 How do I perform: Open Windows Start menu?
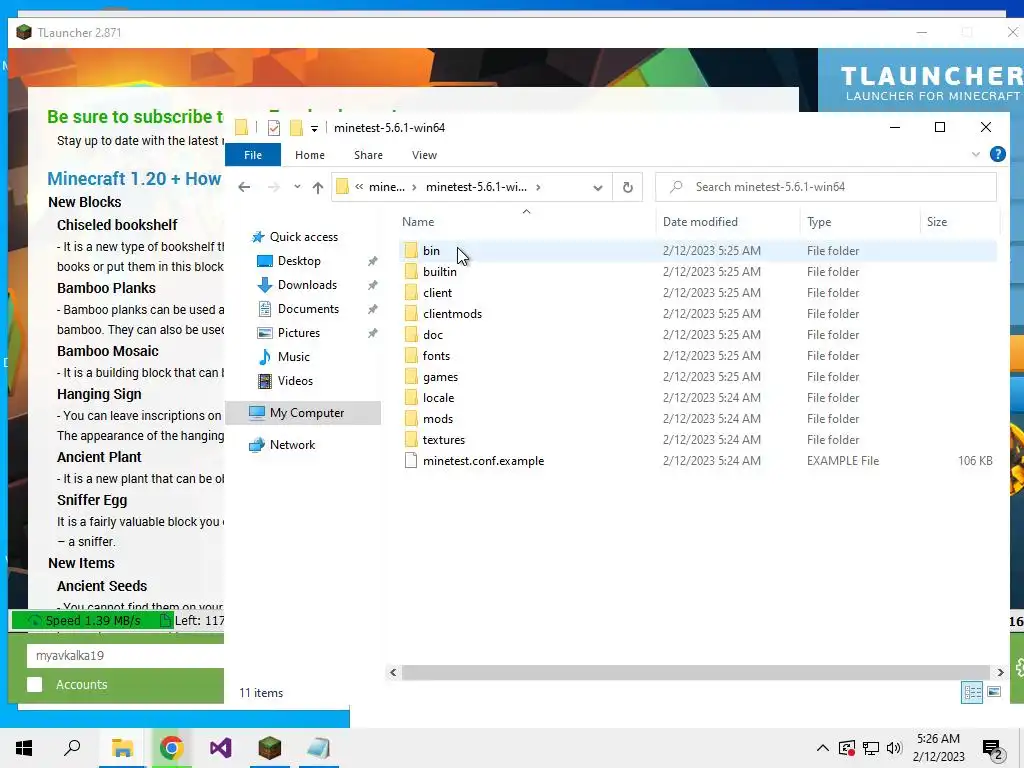(24, 748)
